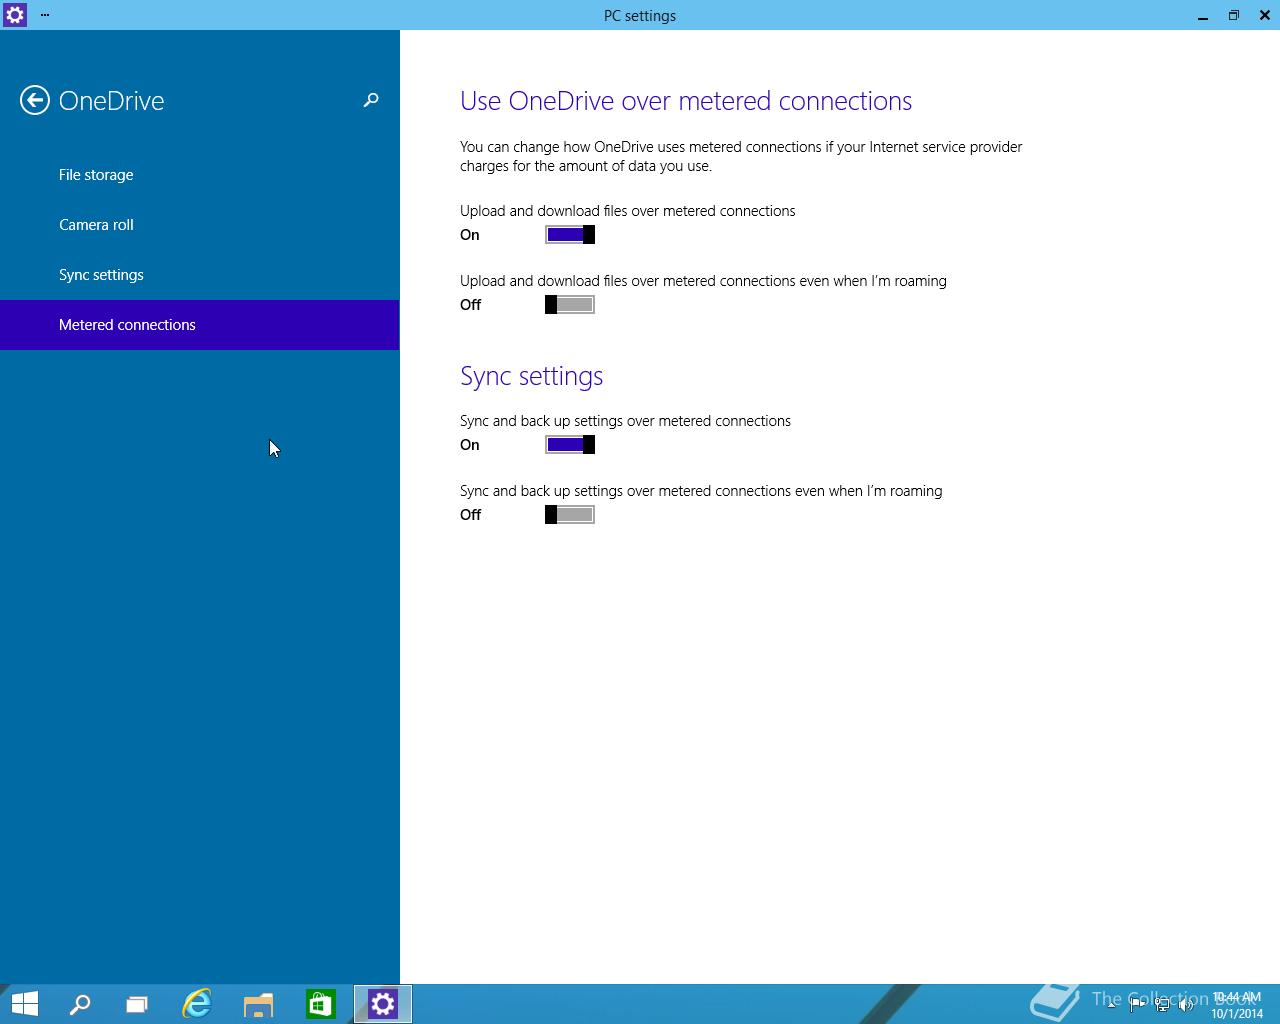Minimize the PC settings window
The width and height of the screenshot is (1280, 1024).
[x=1203, y=16]
